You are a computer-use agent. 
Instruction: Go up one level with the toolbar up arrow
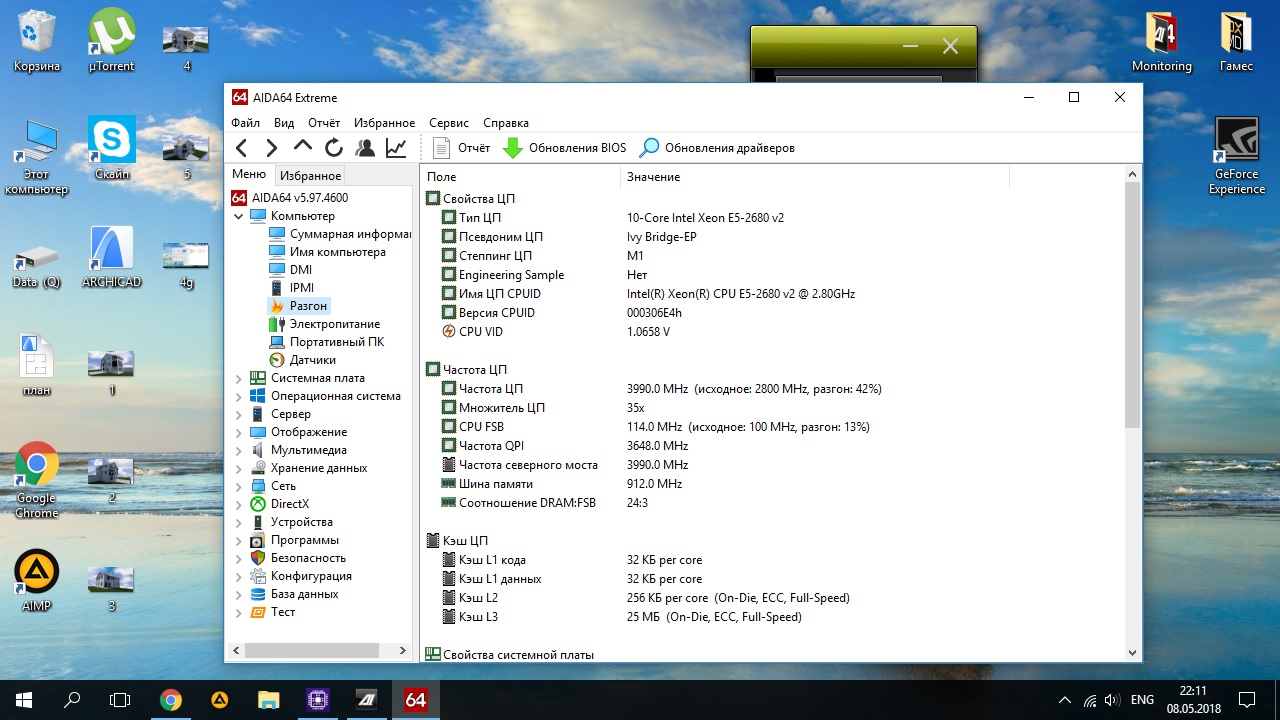click(303, 147)
